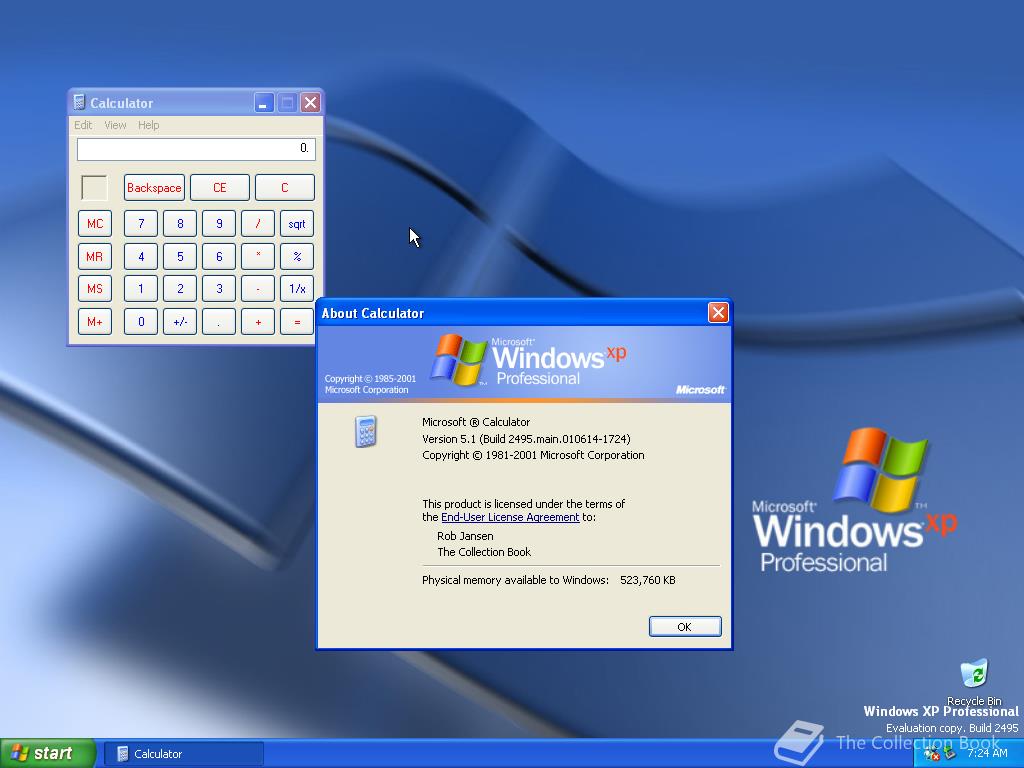Click the 'The Collection Book' organization text in dialog
Viewport: 1024px width, 768px height.
(x=484, y=552)
